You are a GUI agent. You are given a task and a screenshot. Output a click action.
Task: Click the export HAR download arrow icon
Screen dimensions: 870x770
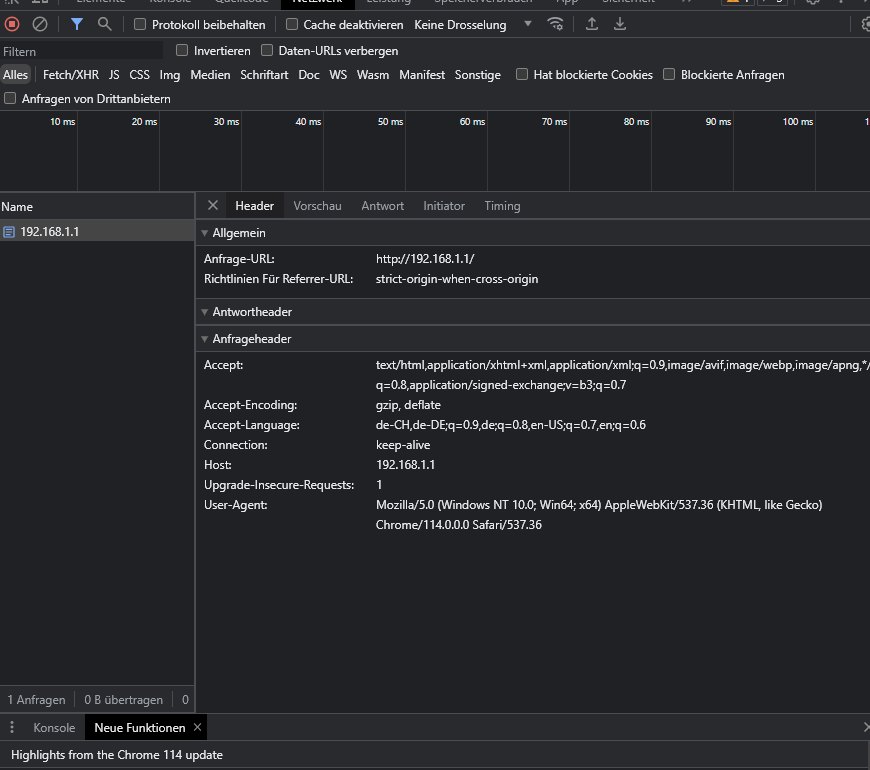click(x=620, y=24)
